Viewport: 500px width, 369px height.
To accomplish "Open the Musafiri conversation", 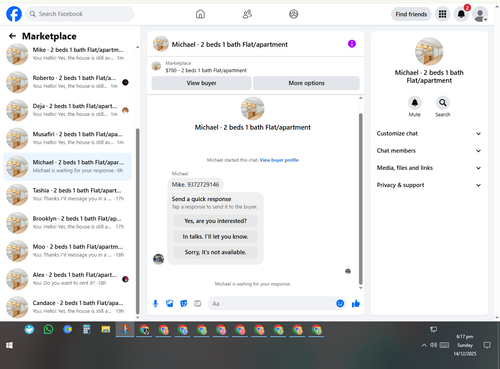I will click(68, 138).
